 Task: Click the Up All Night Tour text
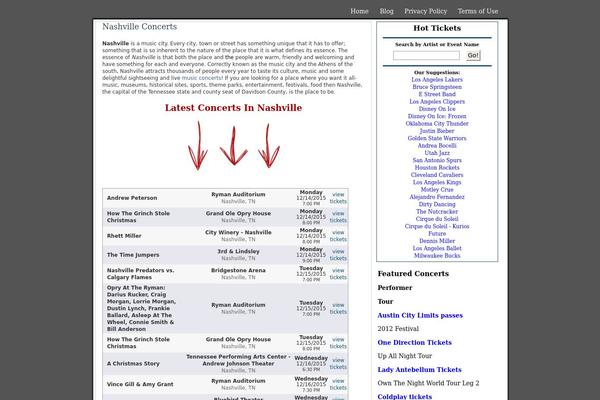tap(404, 356)
